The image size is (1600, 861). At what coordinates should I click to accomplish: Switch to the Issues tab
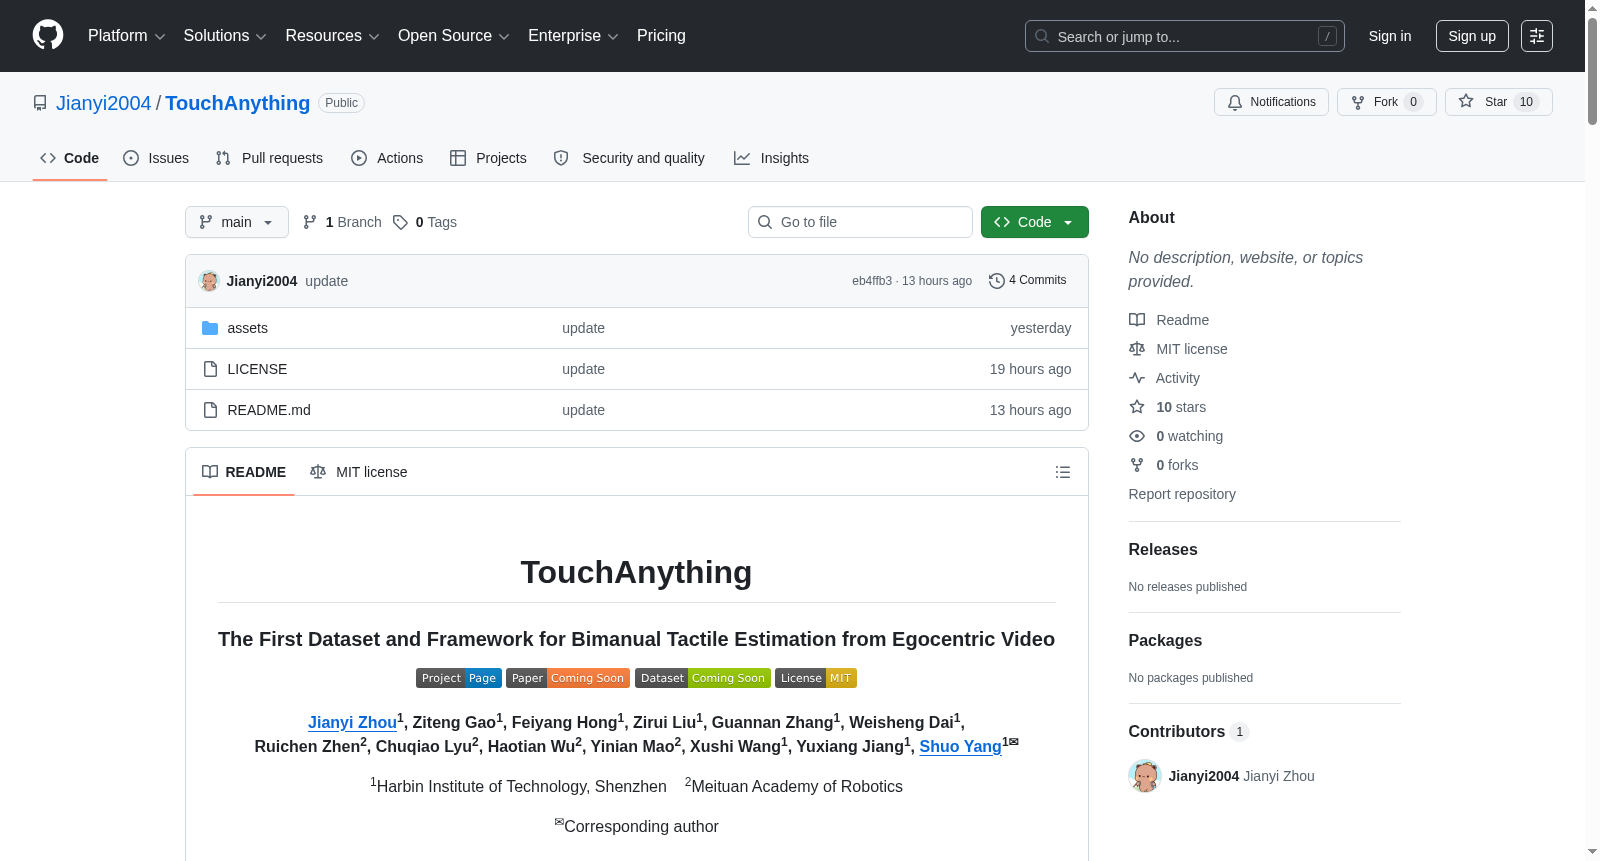point(156,158)
